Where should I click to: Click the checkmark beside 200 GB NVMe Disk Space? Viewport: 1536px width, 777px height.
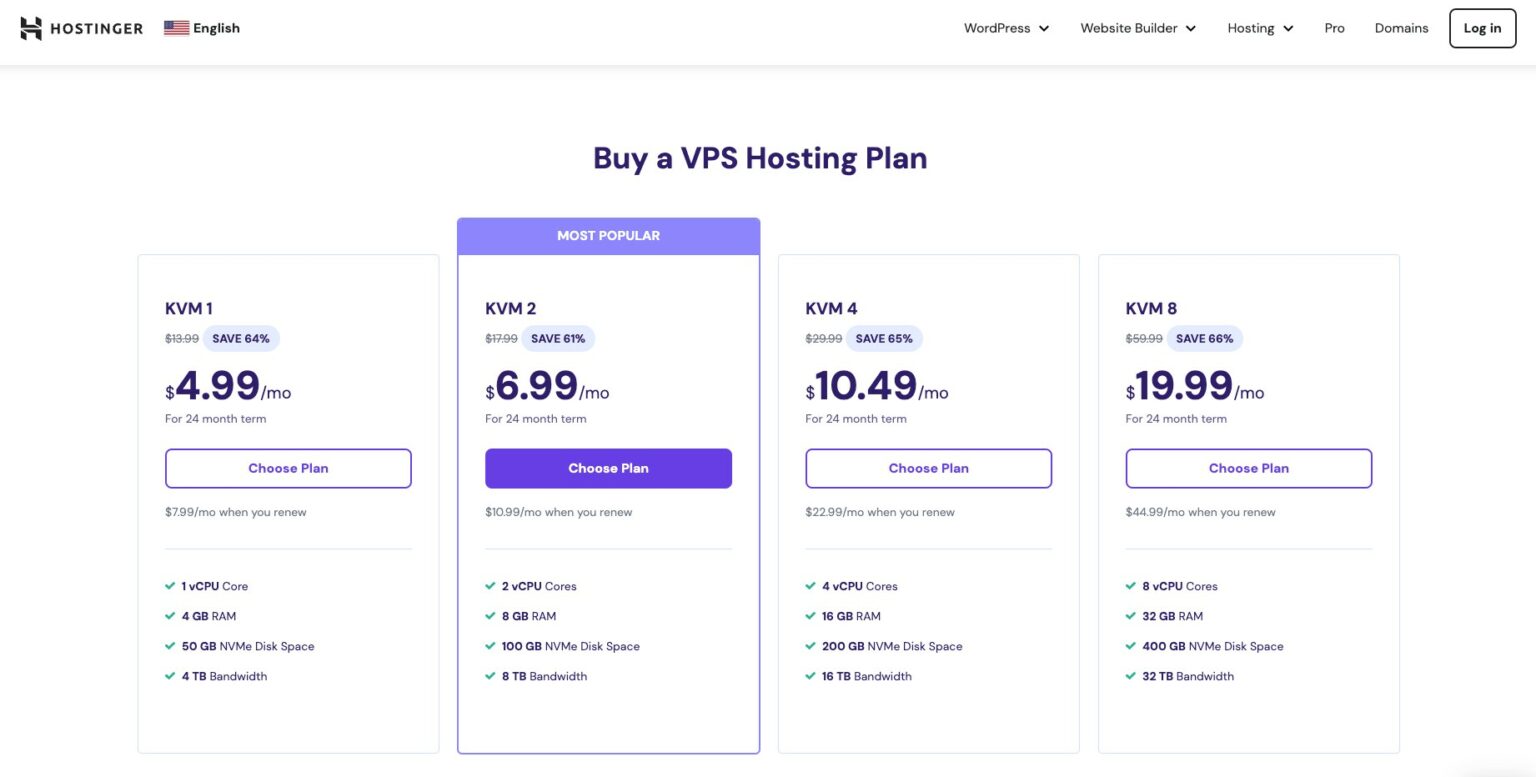click(x=810, y=646)
